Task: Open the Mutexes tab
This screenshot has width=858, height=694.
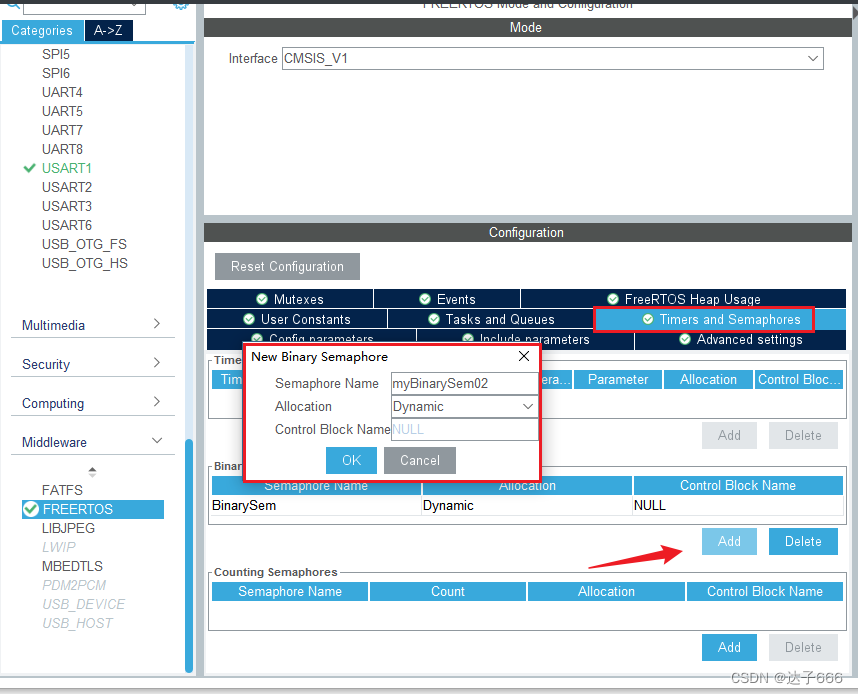Action: tap(290, 299)
